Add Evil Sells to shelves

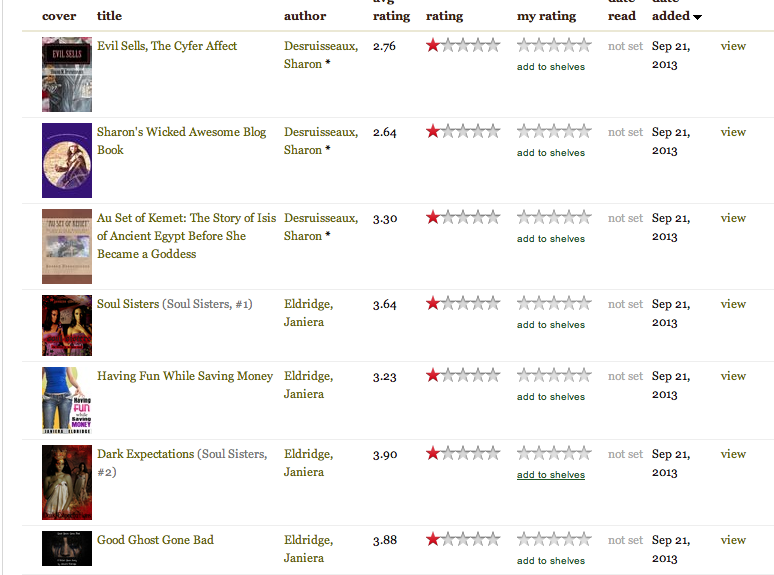tap(551, 67)
